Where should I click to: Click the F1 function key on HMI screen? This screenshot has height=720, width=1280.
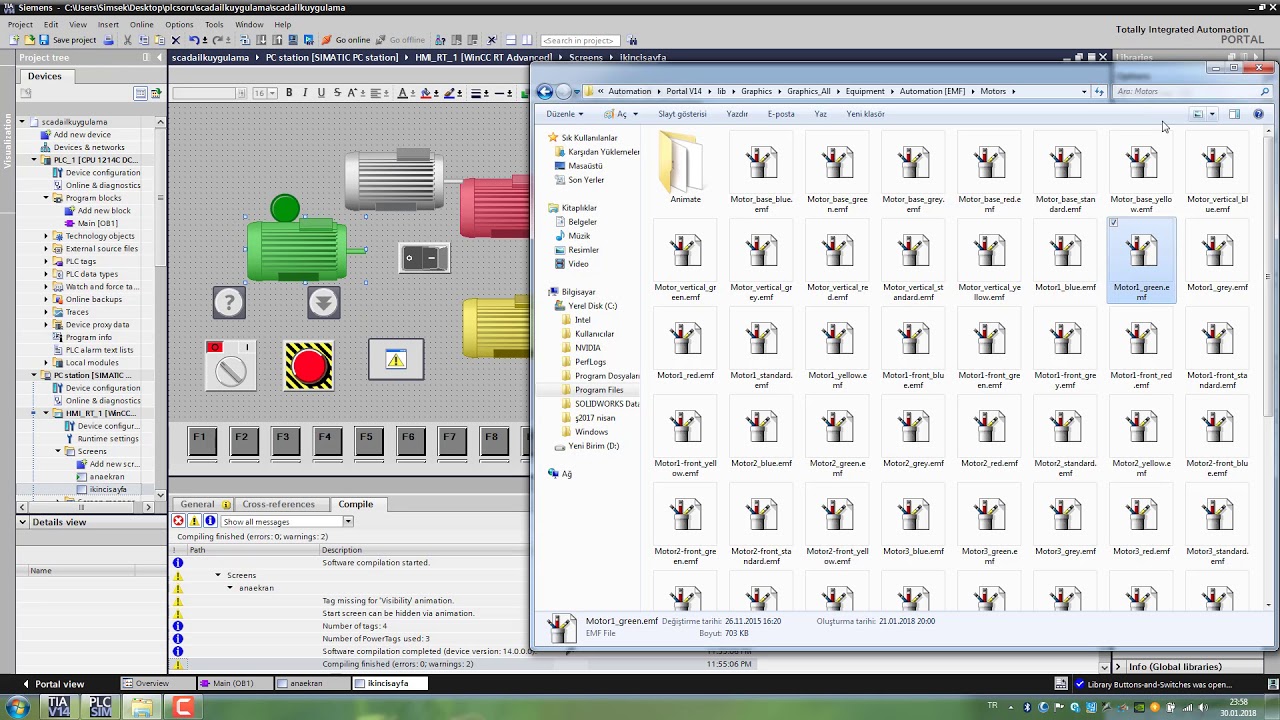(202, 441)
